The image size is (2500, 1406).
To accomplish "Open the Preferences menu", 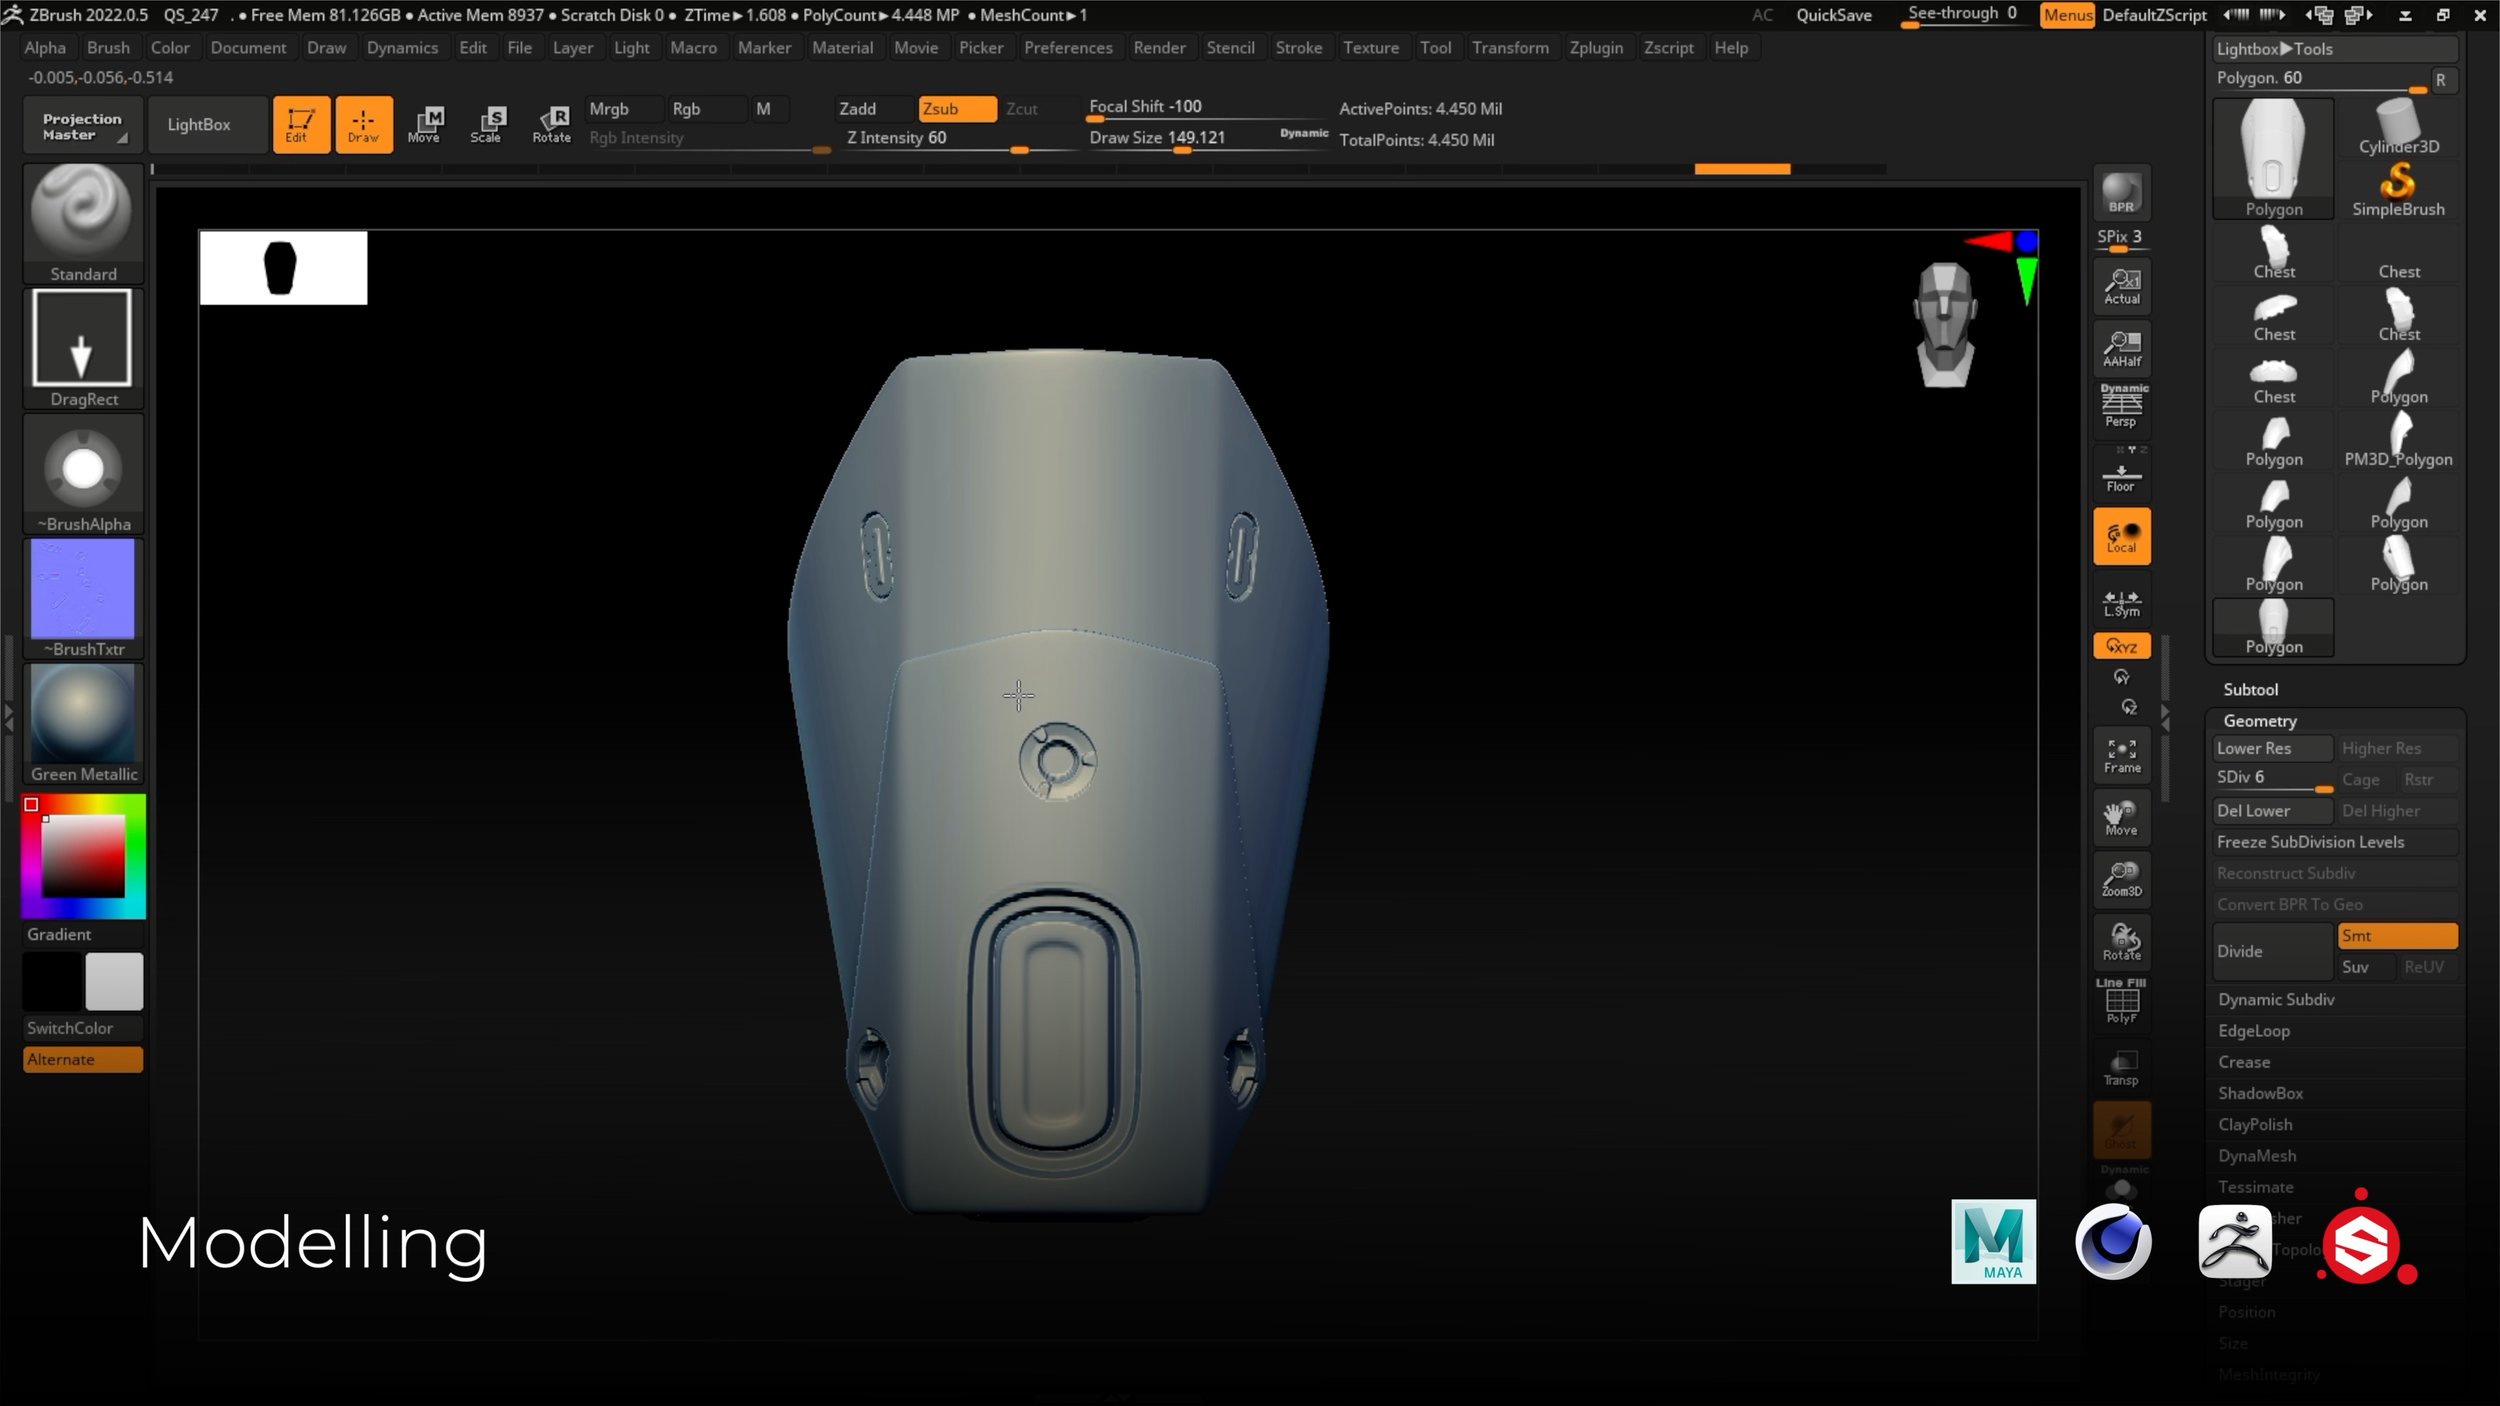I will tap(1067, 47).
